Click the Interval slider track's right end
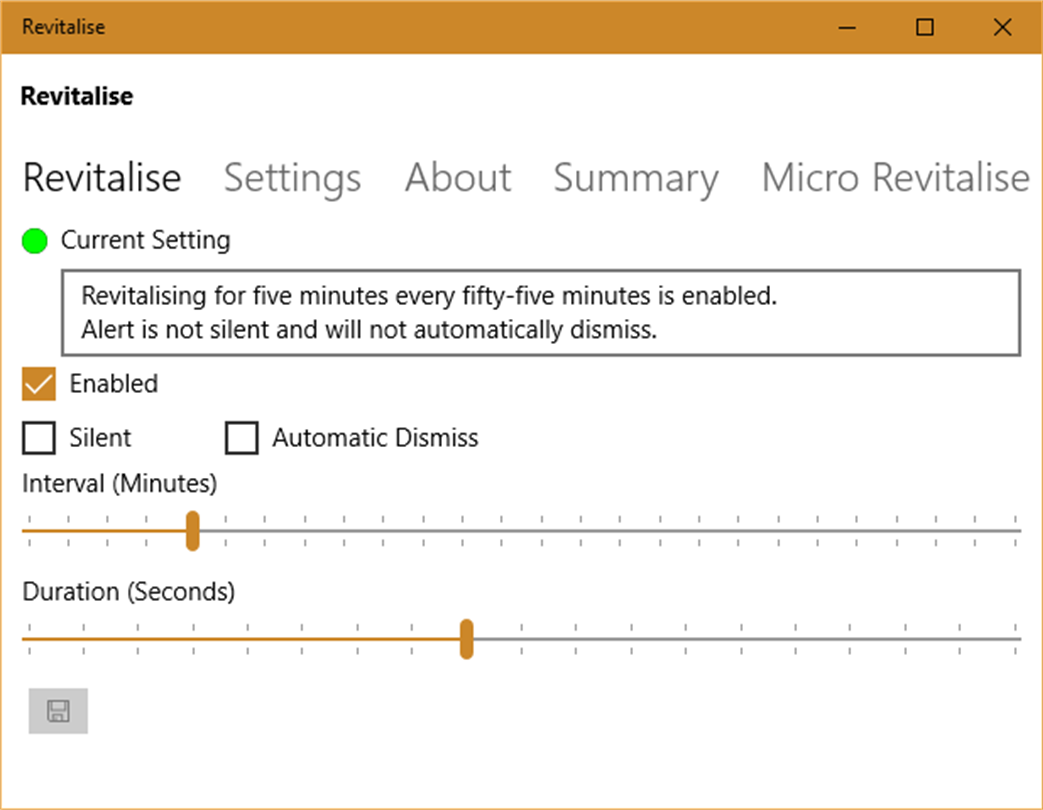The height and width of the screenshot is (810, 1043). click(x=1010, y=531)
